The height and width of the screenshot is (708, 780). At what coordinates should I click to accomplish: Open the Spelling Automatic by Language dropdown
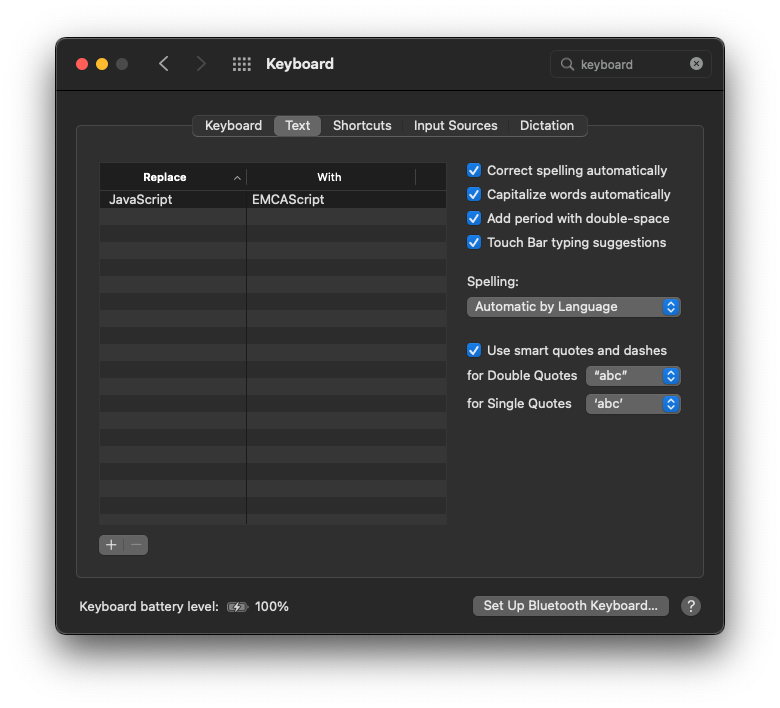574,306
